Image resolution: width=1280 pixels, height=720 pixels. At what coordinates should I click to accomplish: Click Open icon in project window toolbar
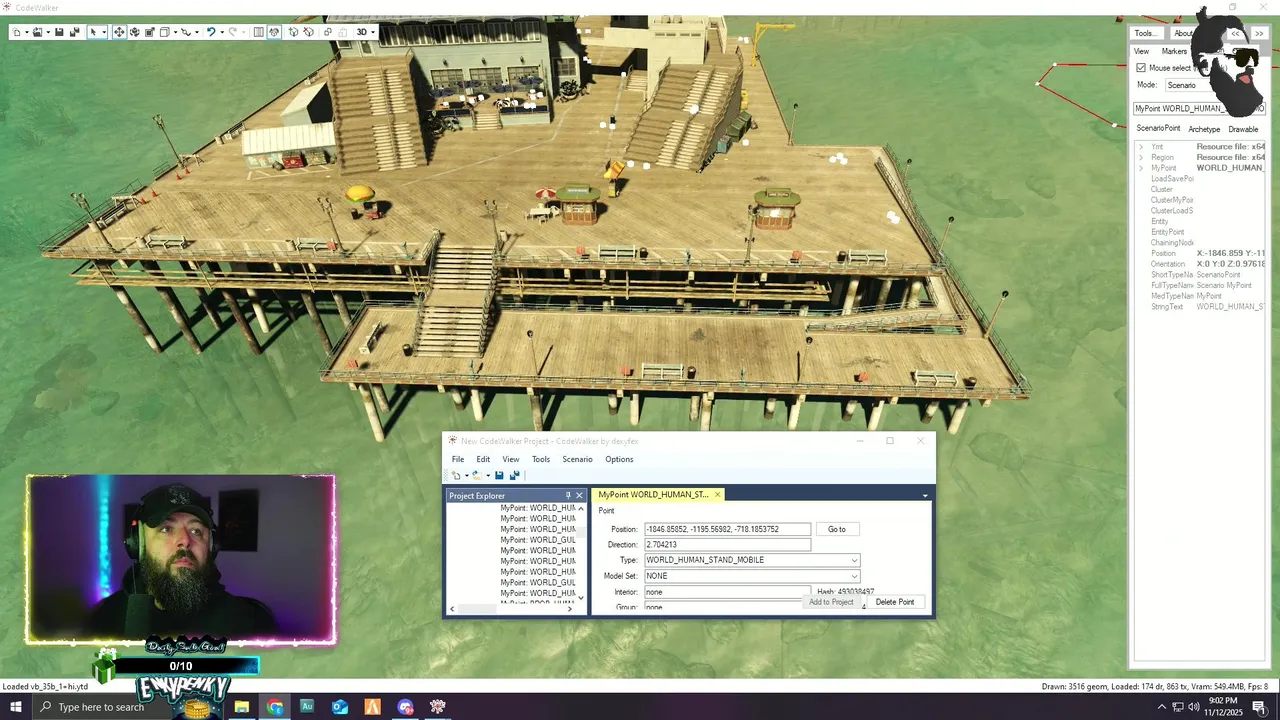(477, 475)
